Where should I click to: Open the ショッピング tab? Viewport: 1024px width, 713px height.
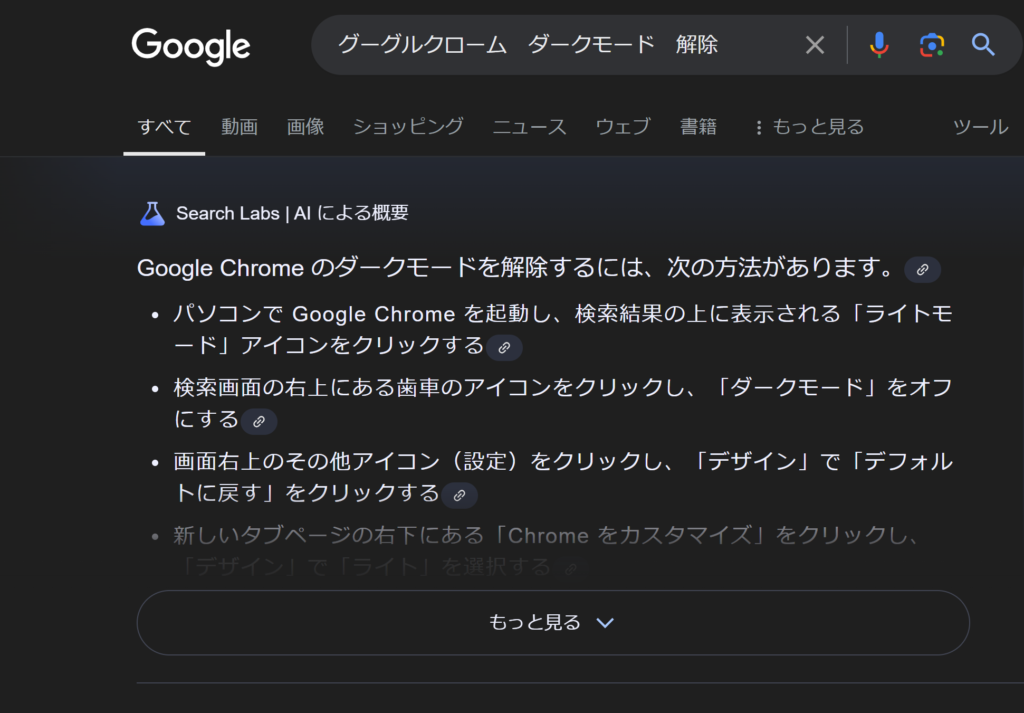pyautogui.click(x=408, y=127)
